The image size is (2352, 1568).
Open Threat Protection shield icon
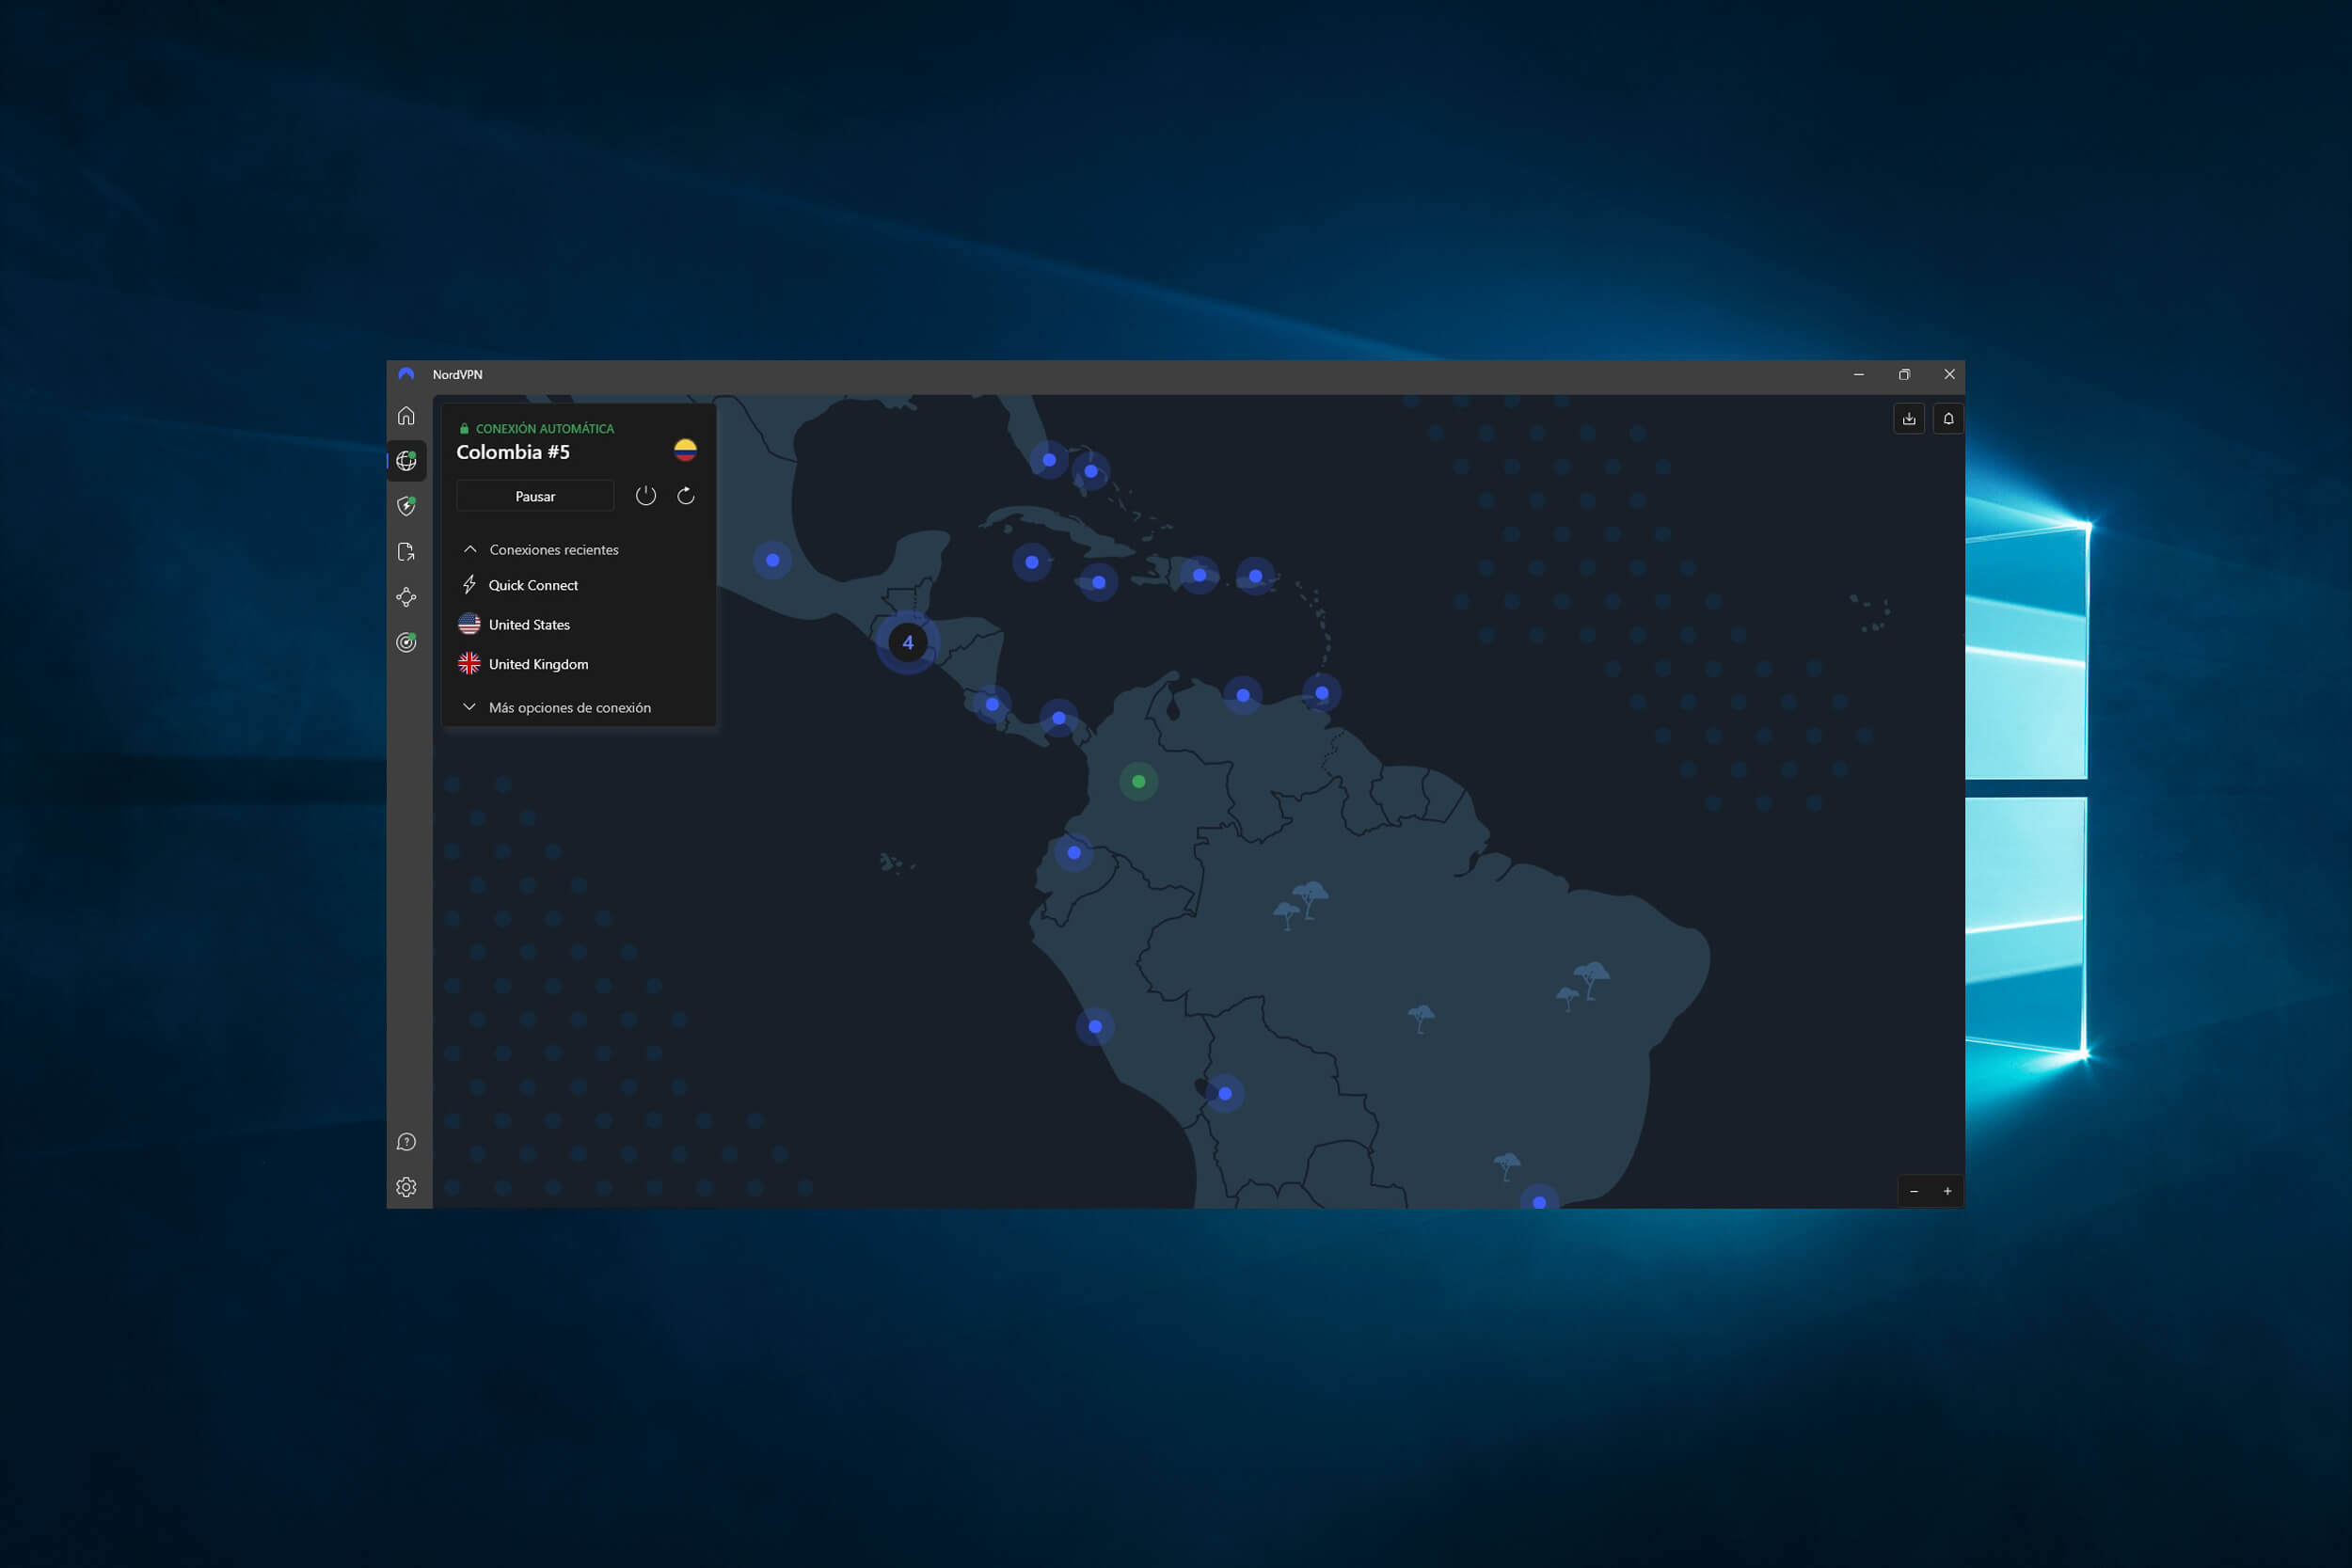406,506
